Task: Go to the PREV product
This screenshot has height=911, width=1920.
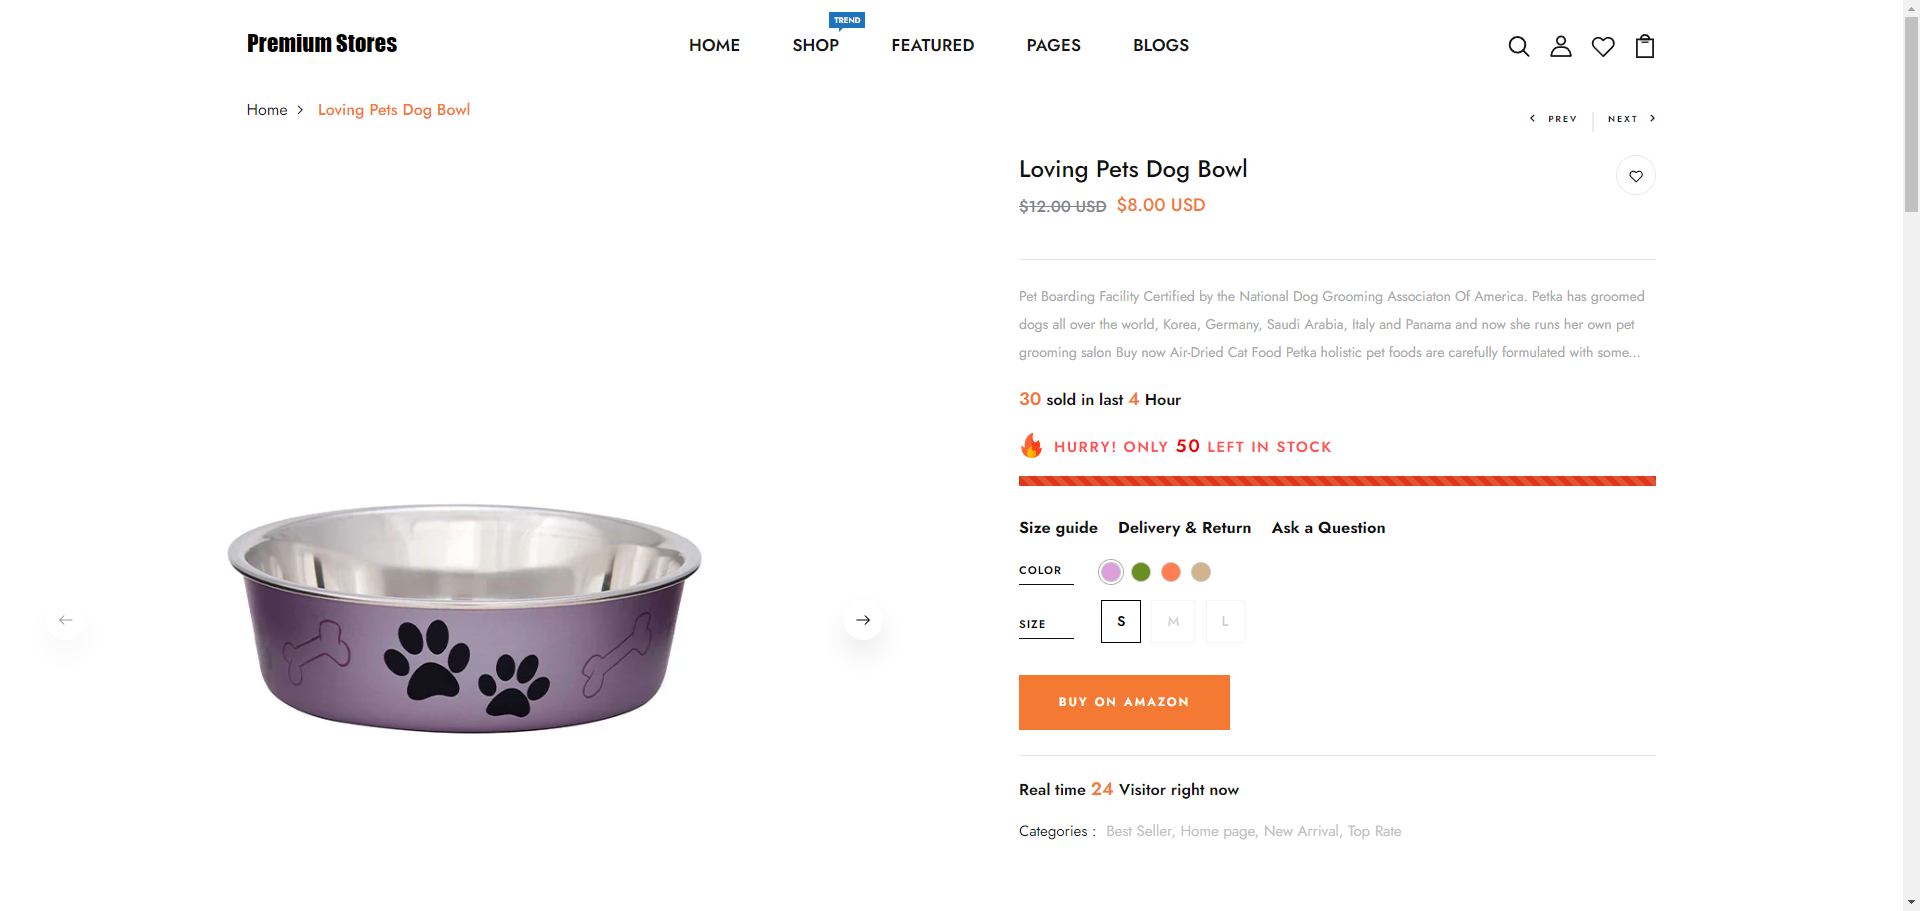Action: pyautogui.click(x=1554, y=119)
